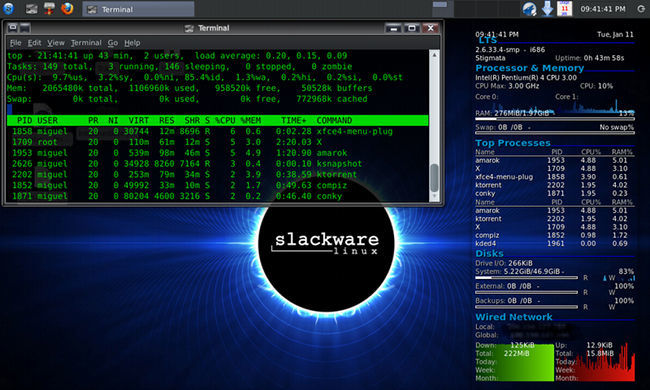Viewport: 650px width, 390px height.
Task: Click the red tool launcher beside Firefox
Action: pos(49,8)
